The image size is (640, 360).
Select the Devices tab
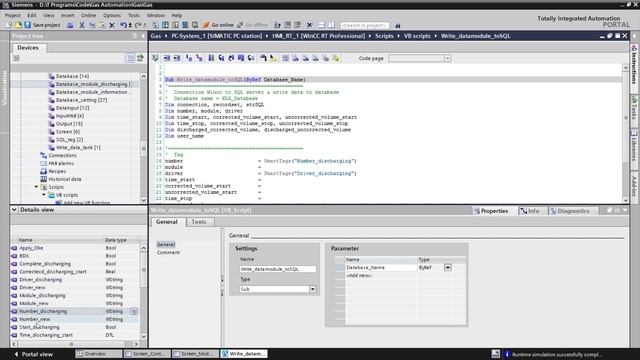pyautogui.click(x=28, y=48)
